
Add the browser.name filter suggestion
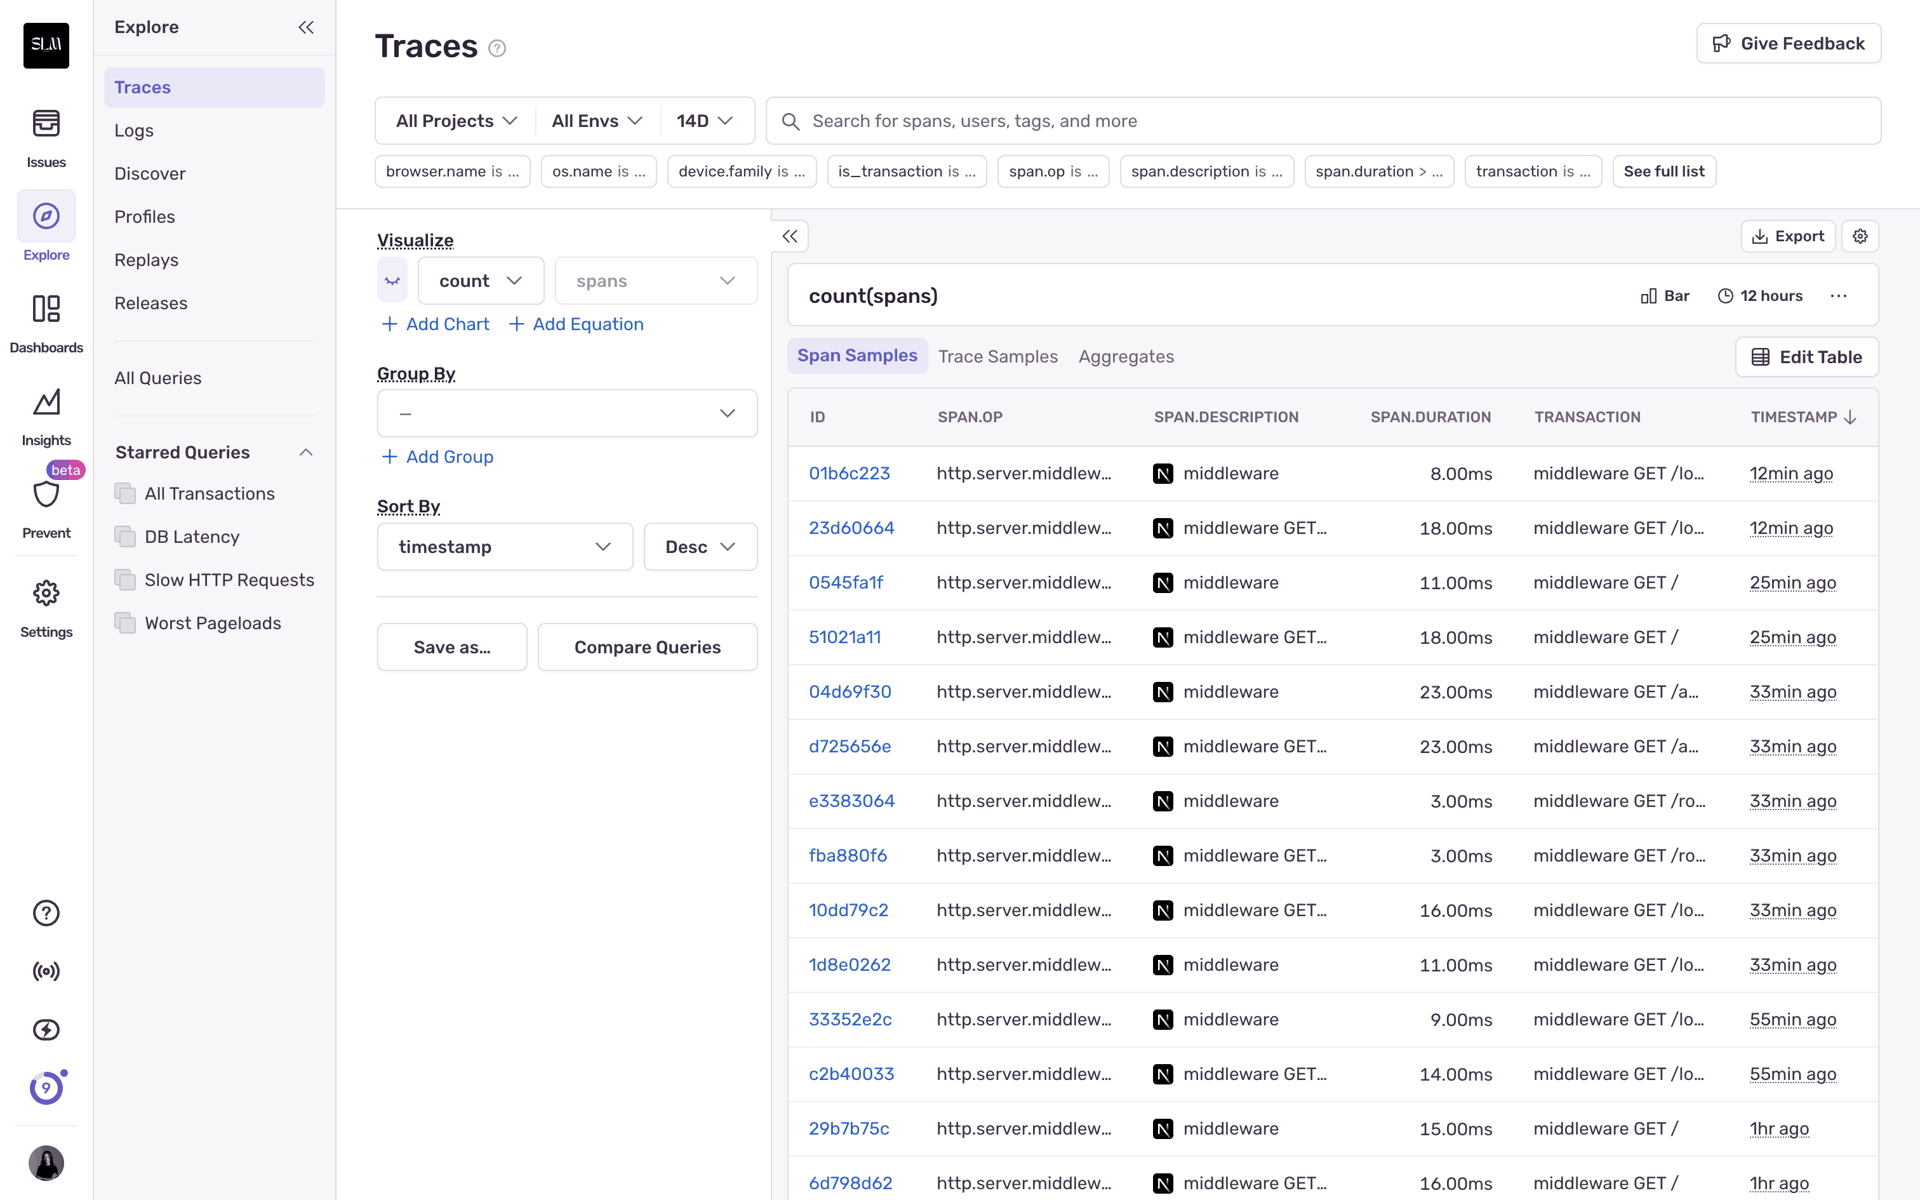tap(452, 172)
